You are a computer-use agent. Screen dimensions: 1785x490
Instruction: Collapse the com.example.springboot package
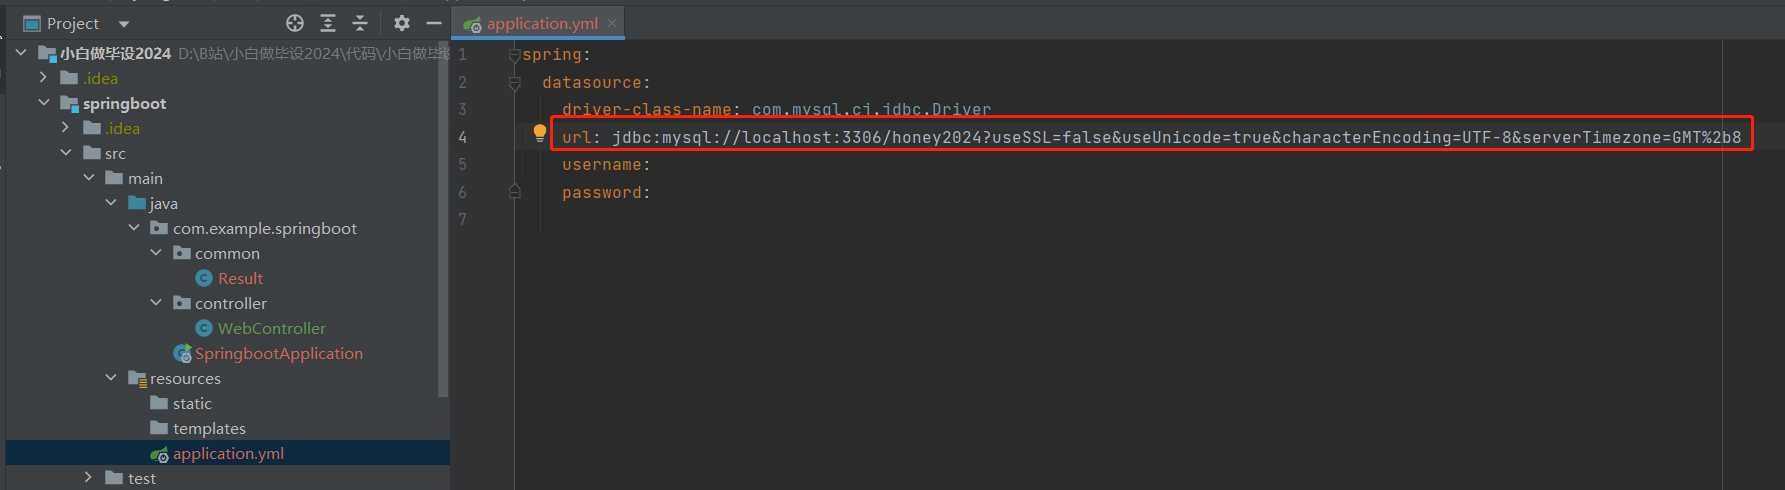click(134, 227)
